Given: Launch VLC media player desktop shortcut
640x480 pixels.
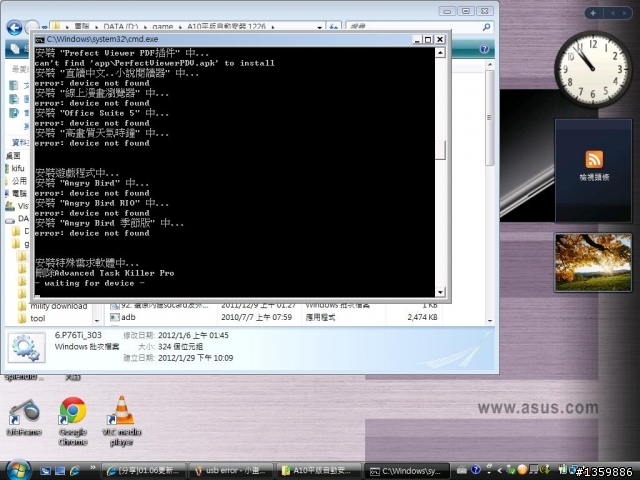Looking at the screenshot, I should coord(122,421).
